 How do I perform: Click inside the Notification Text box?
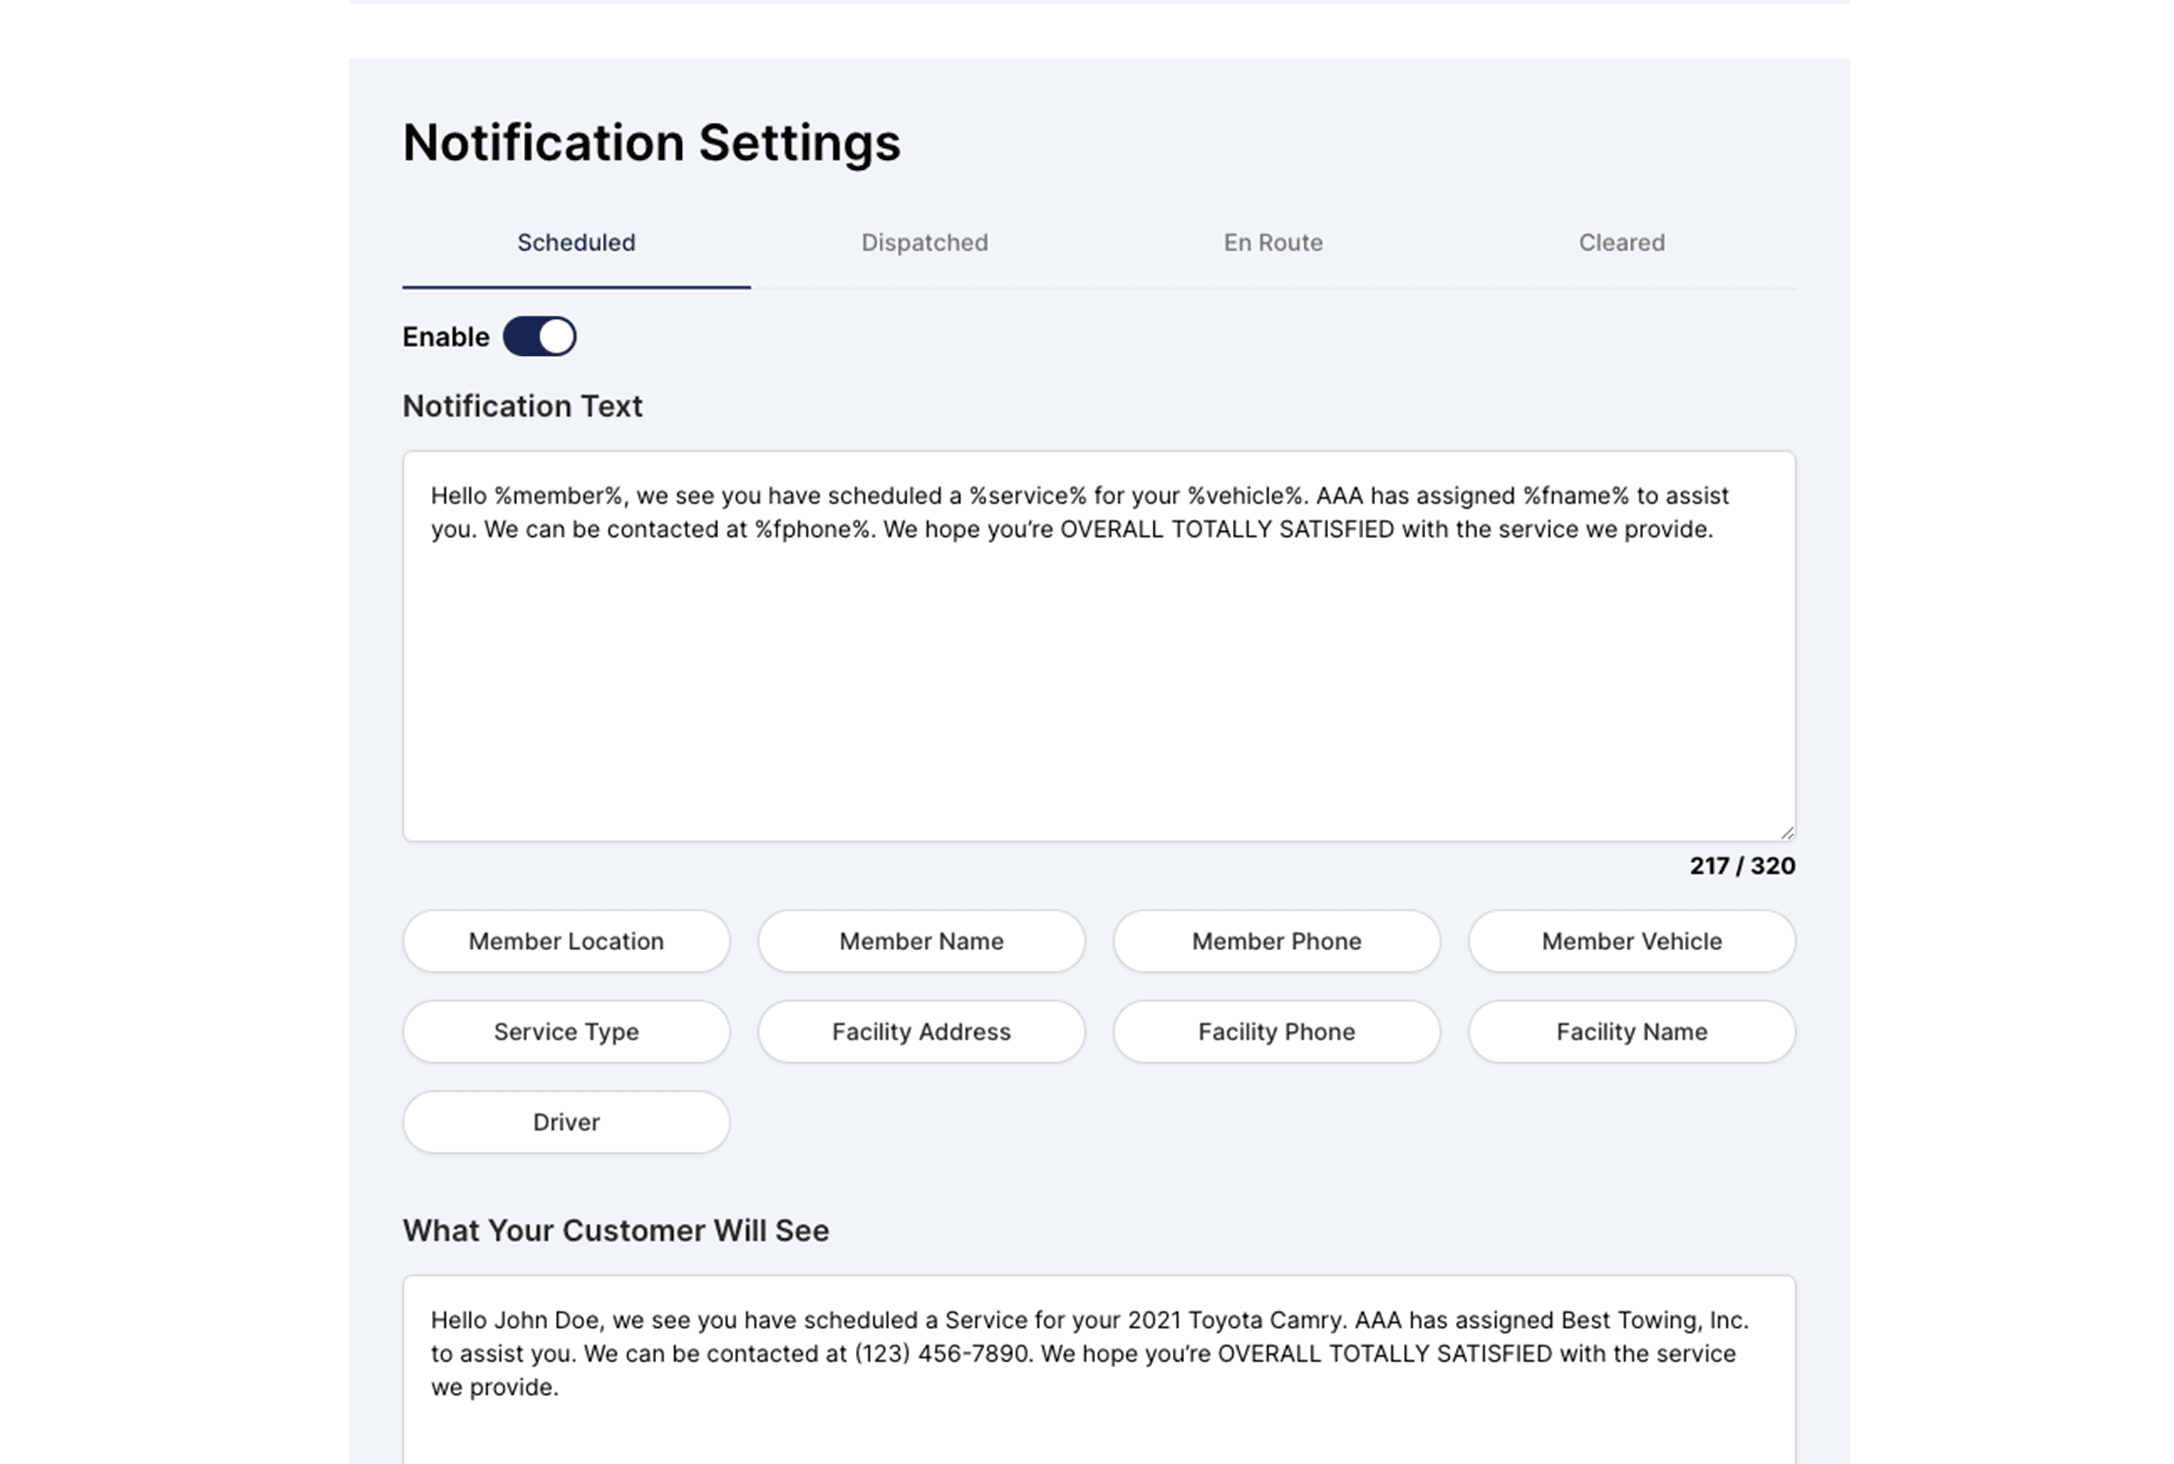point(1098,680)
